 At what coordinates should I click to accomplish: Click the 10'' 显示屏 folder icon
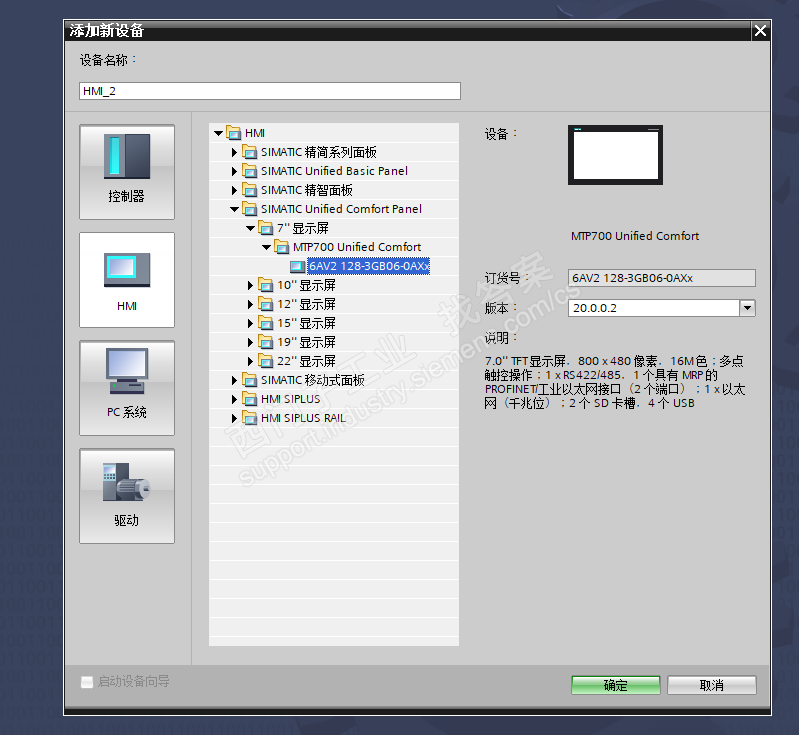pyautogui.click(x=265, y=285)
